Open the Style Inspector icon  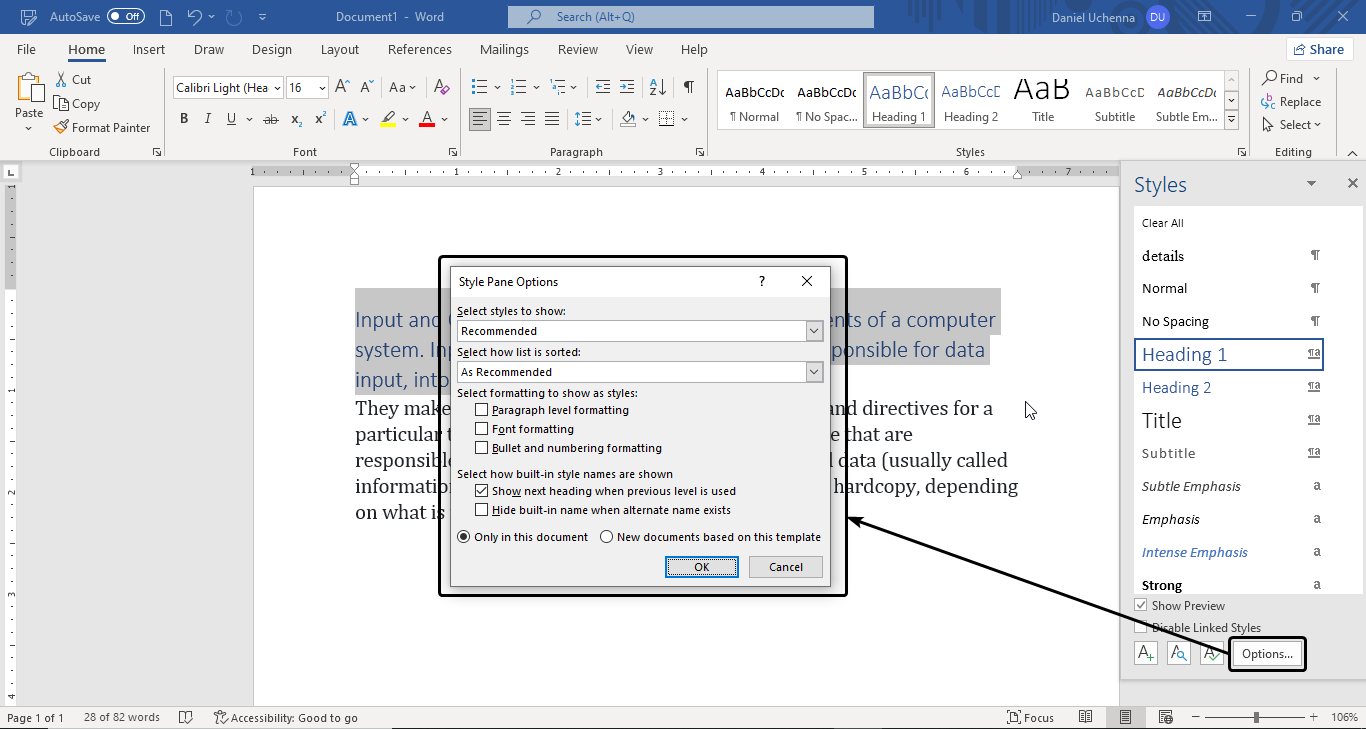tap(1179, 654)
